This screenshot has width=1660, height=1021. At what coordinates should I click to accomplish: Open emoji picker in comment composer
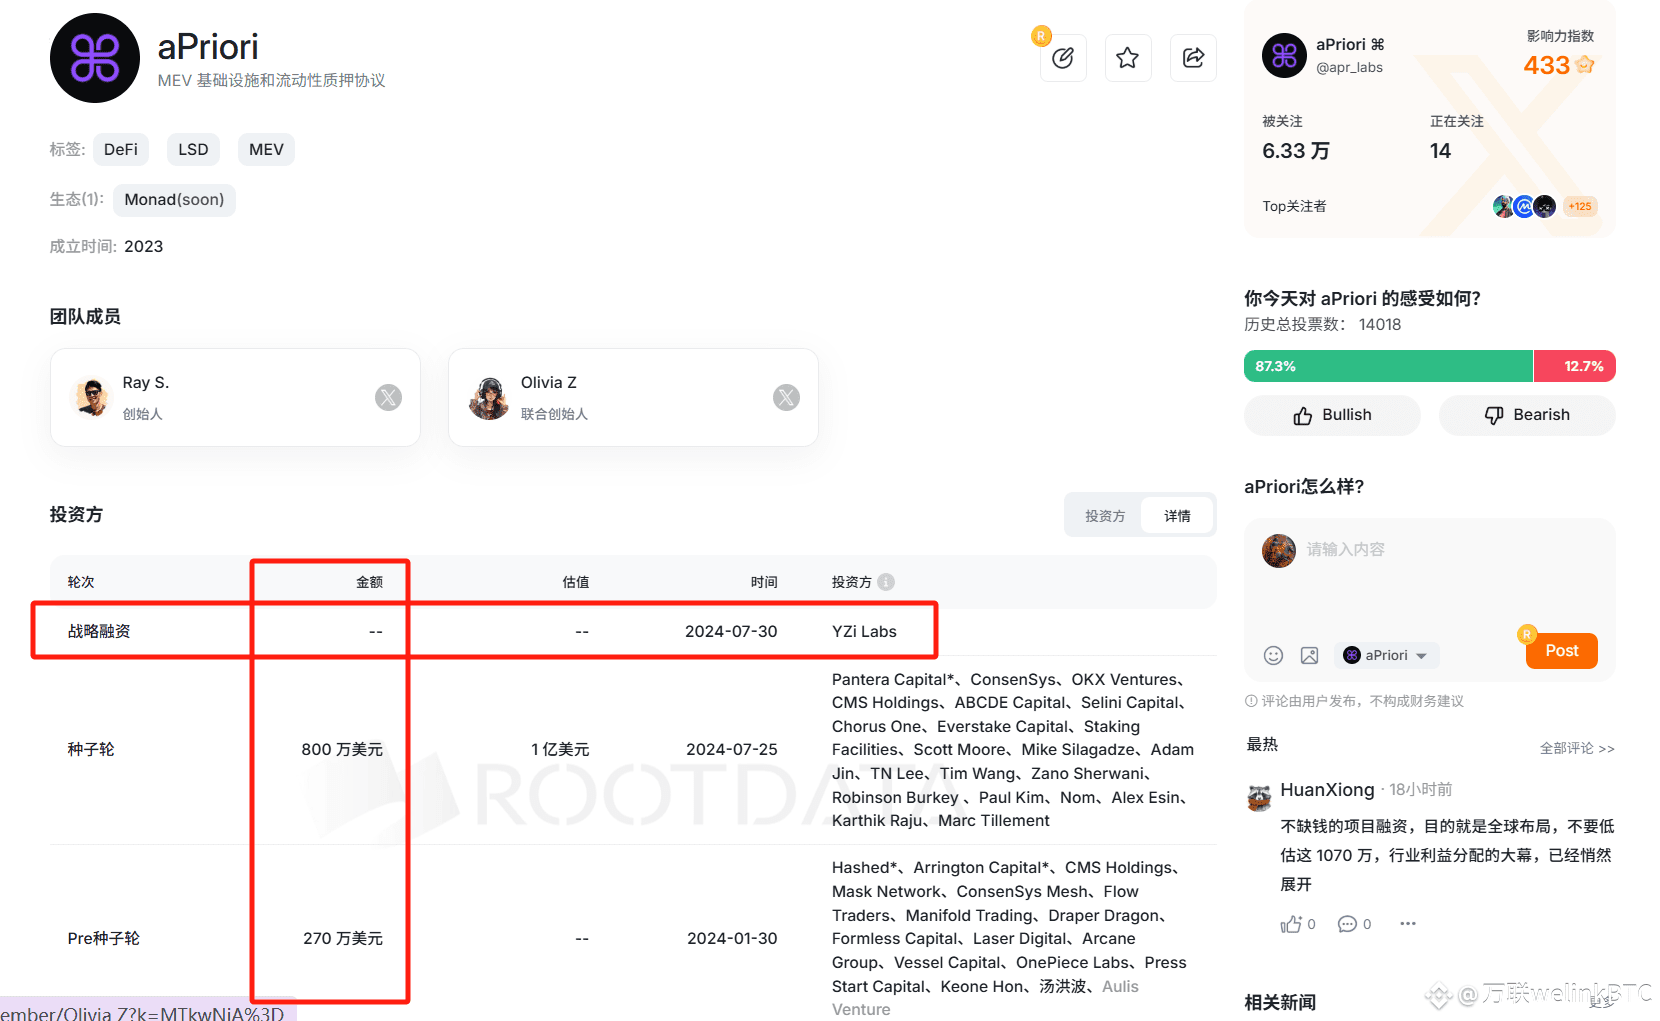pyautogui.click(x=1273, y=655)
